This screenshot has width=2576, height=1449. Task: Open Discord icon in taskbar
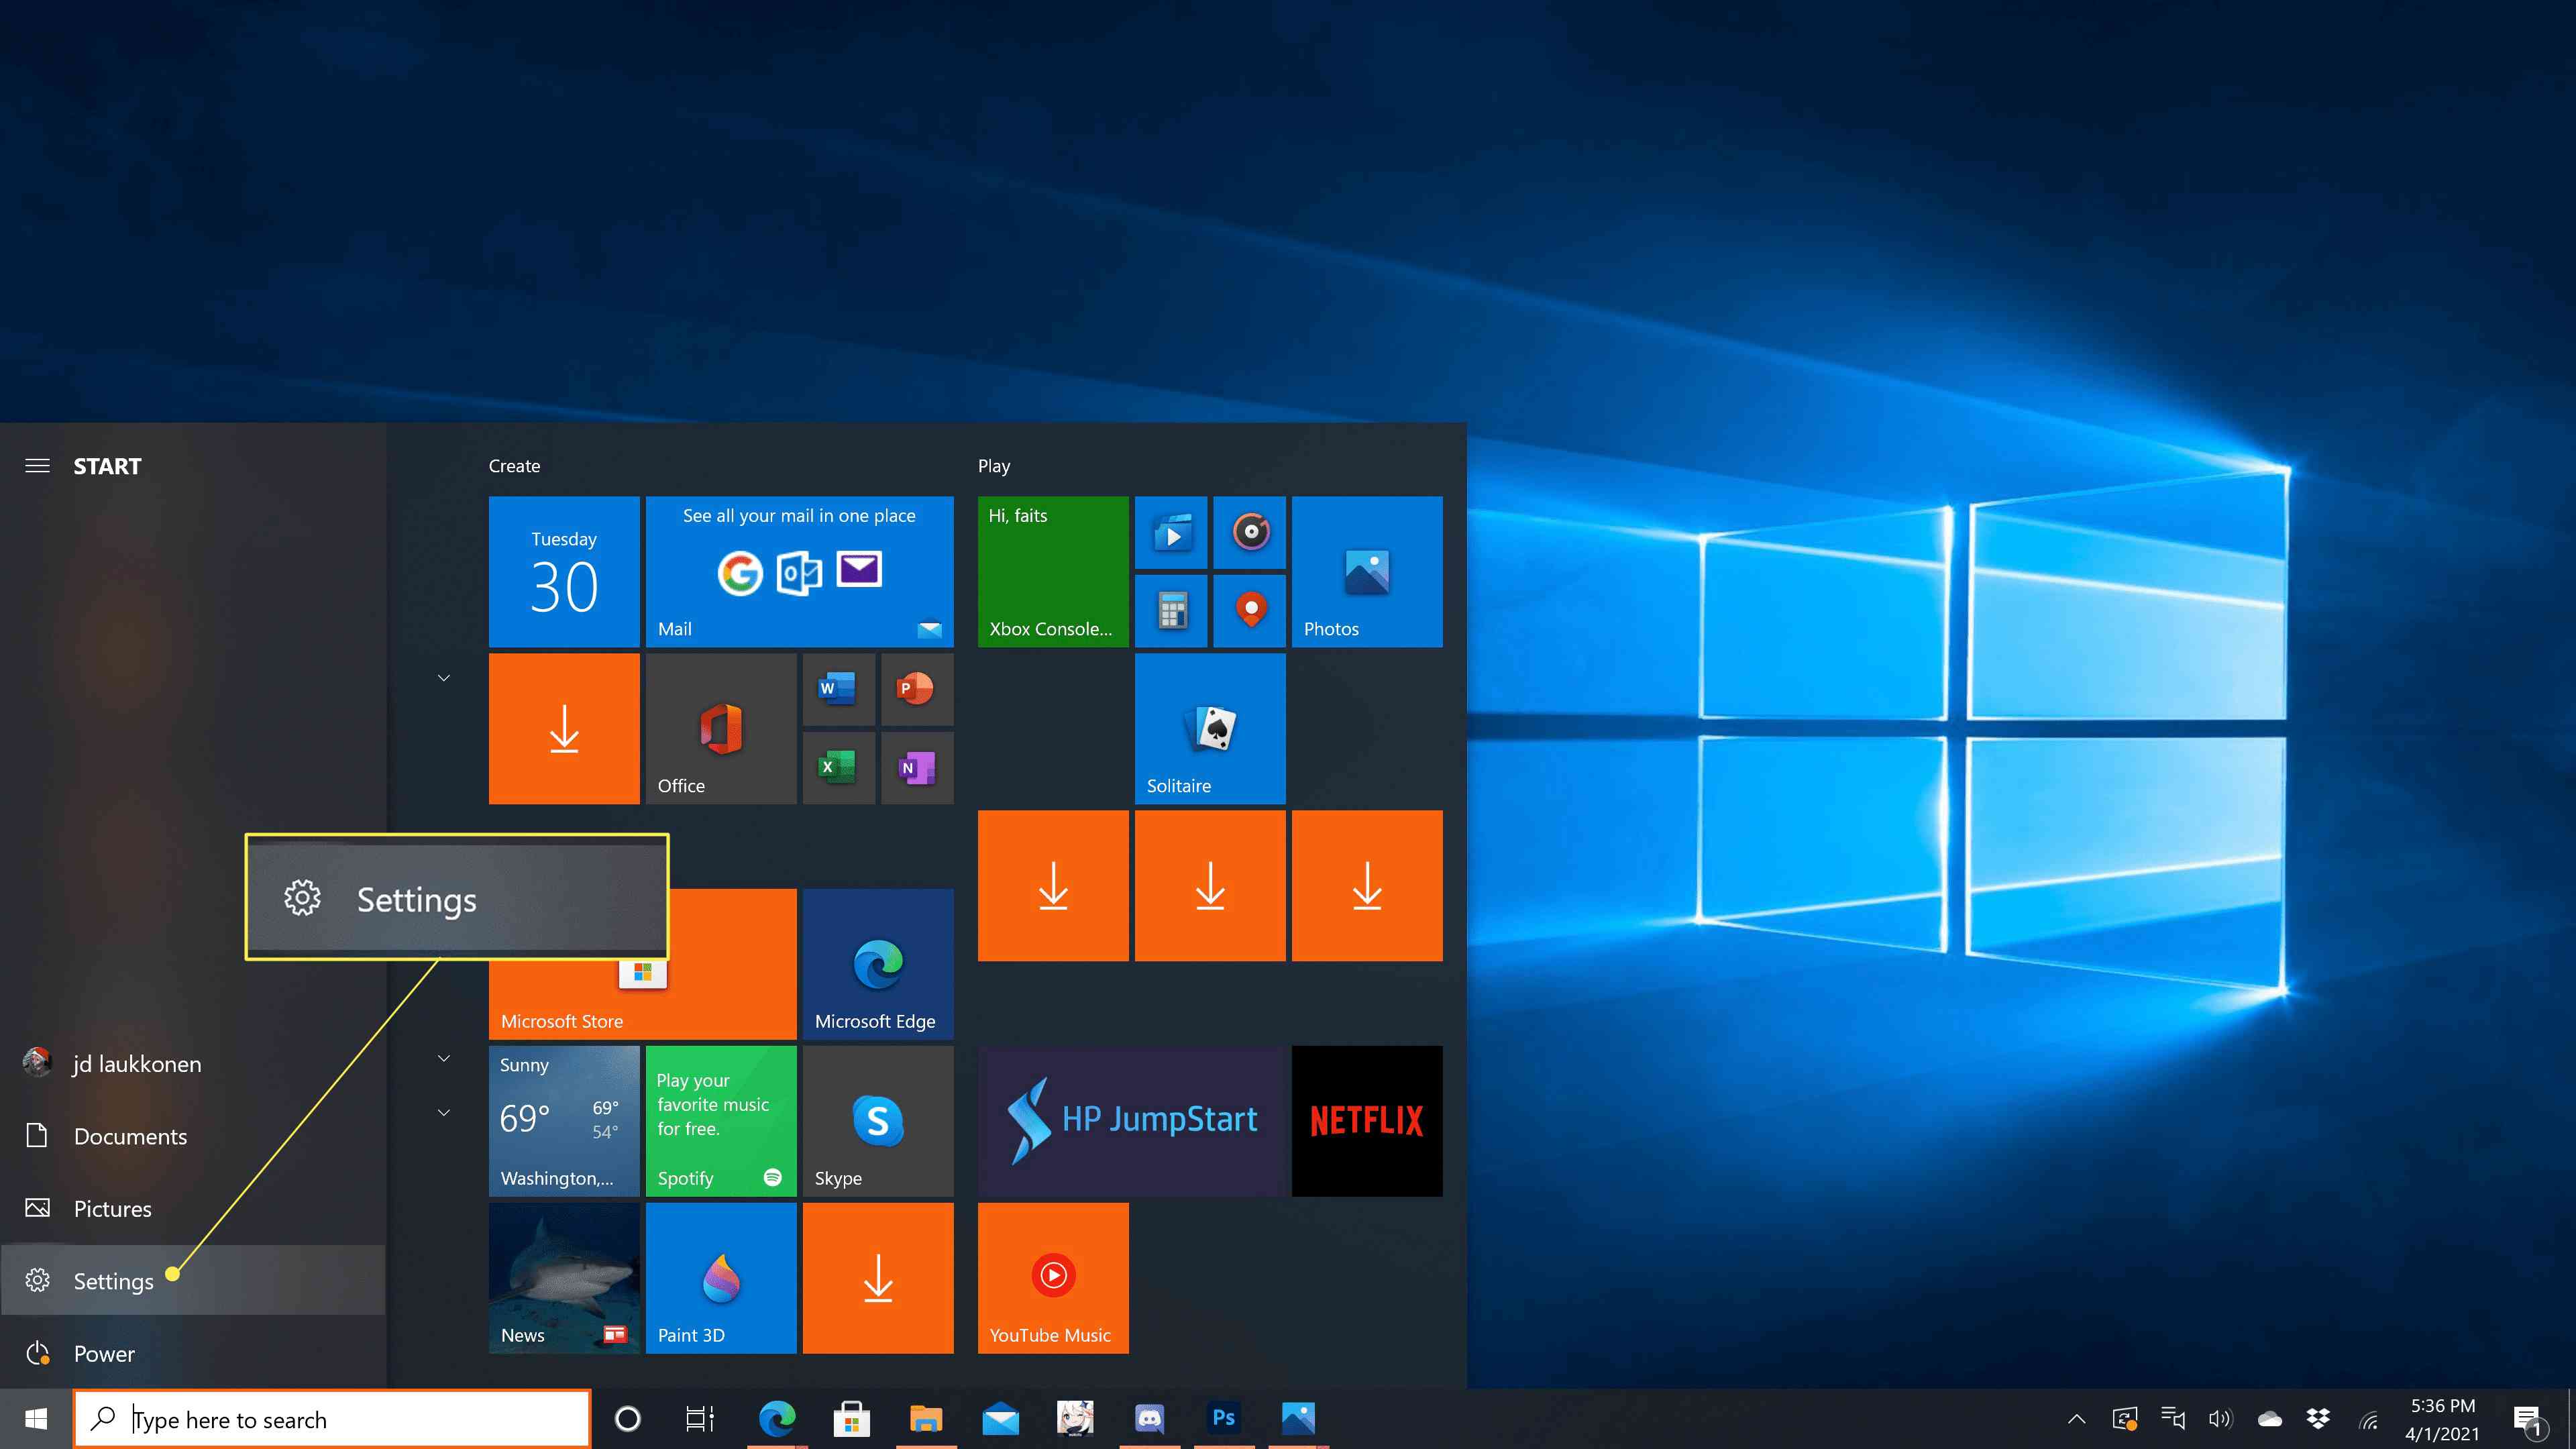[x=1152, y=1419]
